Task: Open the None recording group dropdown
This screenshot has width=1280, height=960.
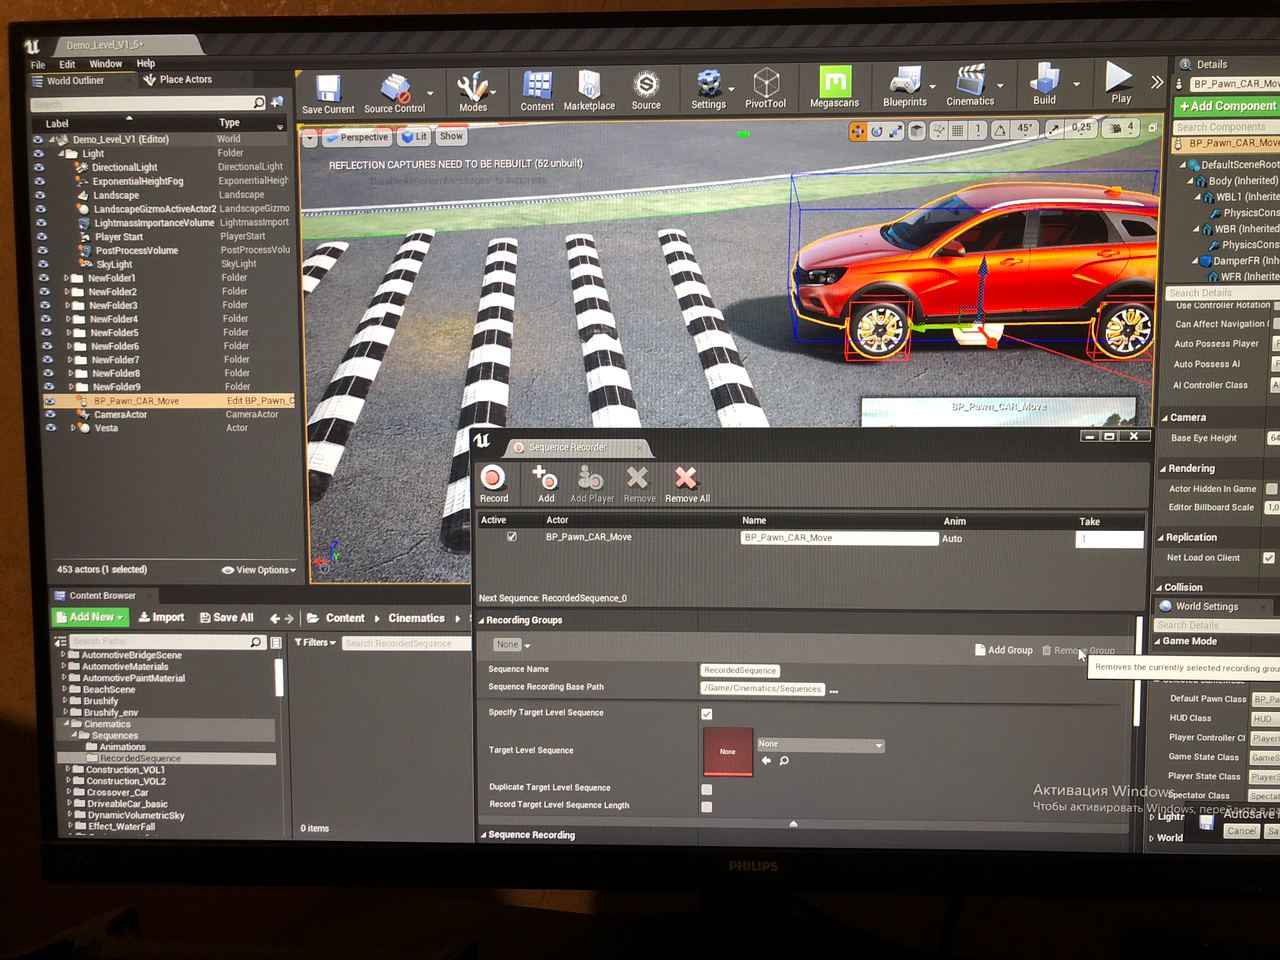Action: (x=513, y=645)
